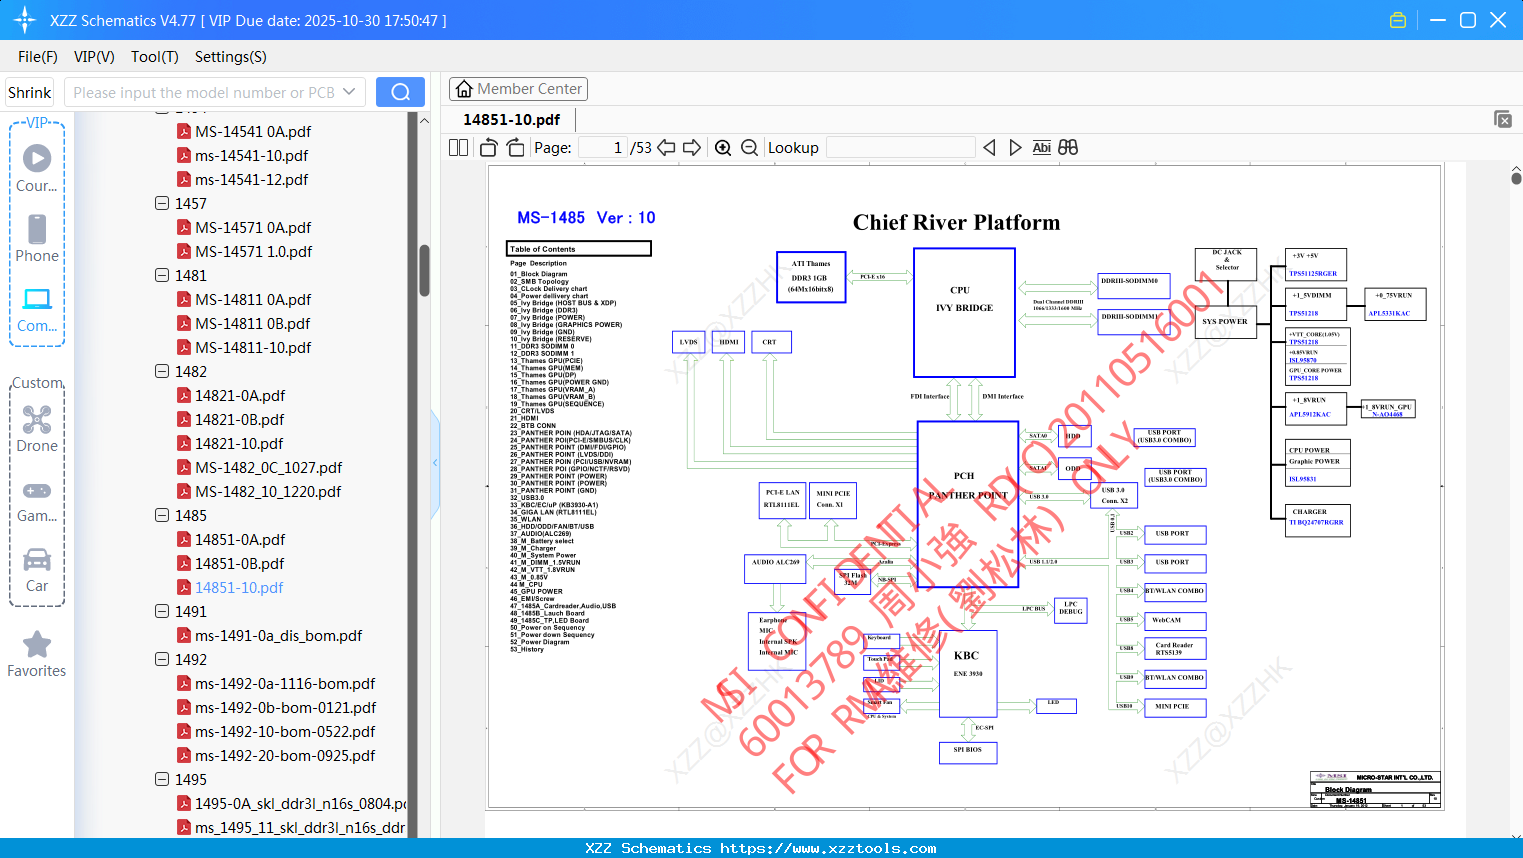This screenshot has height=858, width=1523.
Task: Toggle the Abi whole-word match icon
Action: [x=1041, y=148]
